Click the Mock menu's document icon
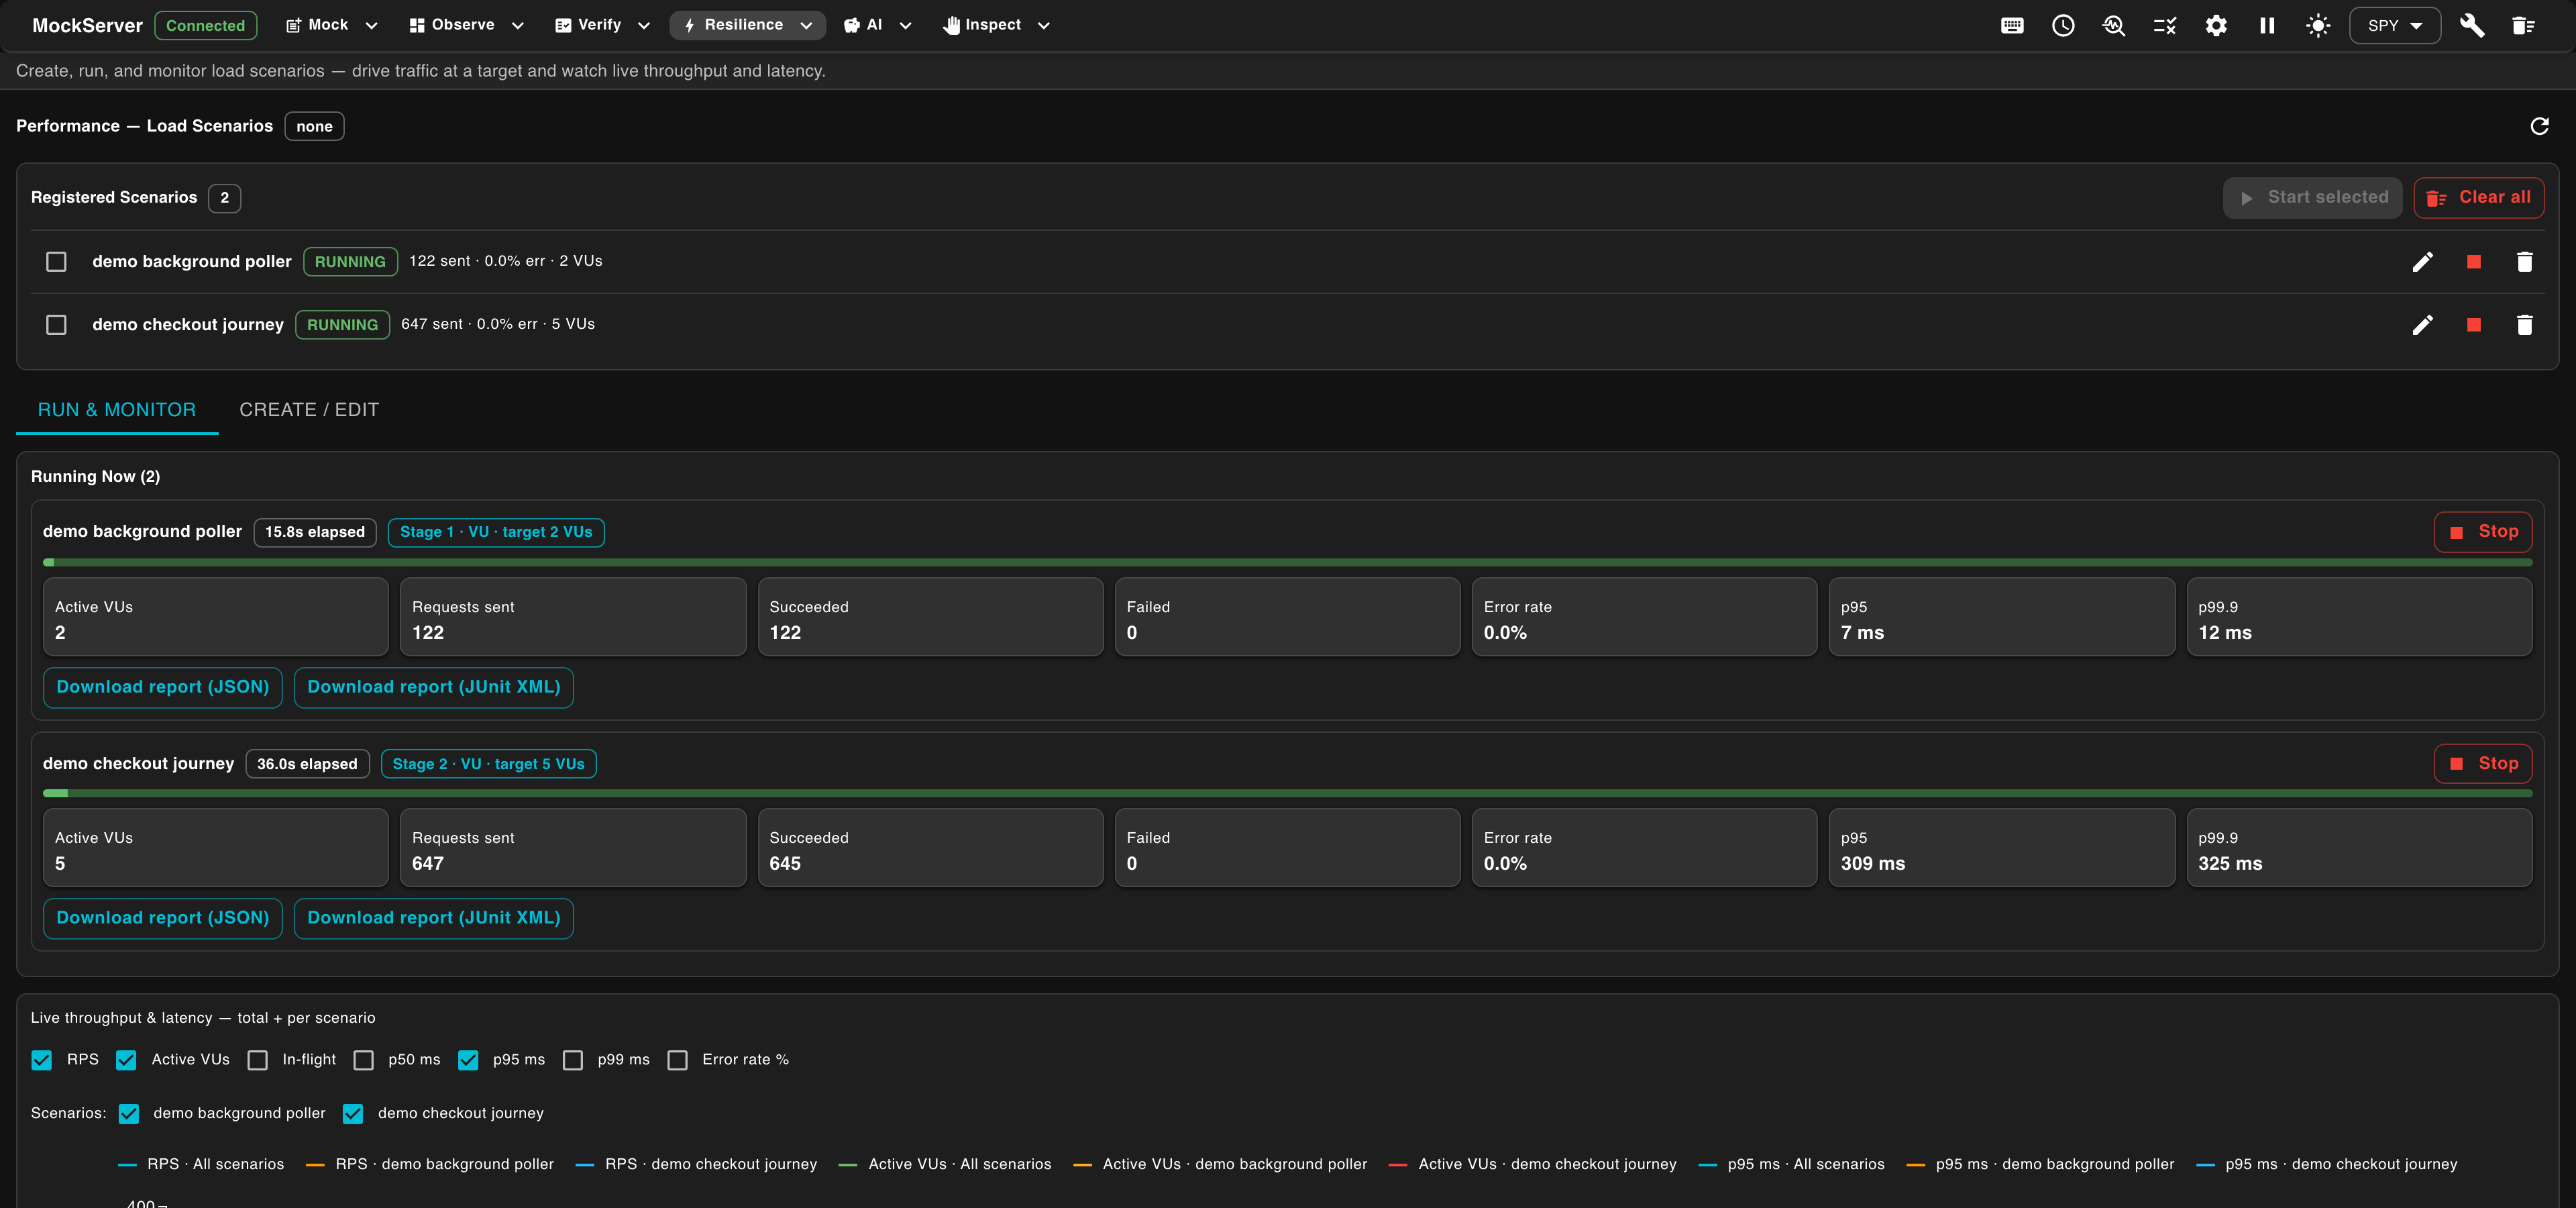 tap(293, 26)
